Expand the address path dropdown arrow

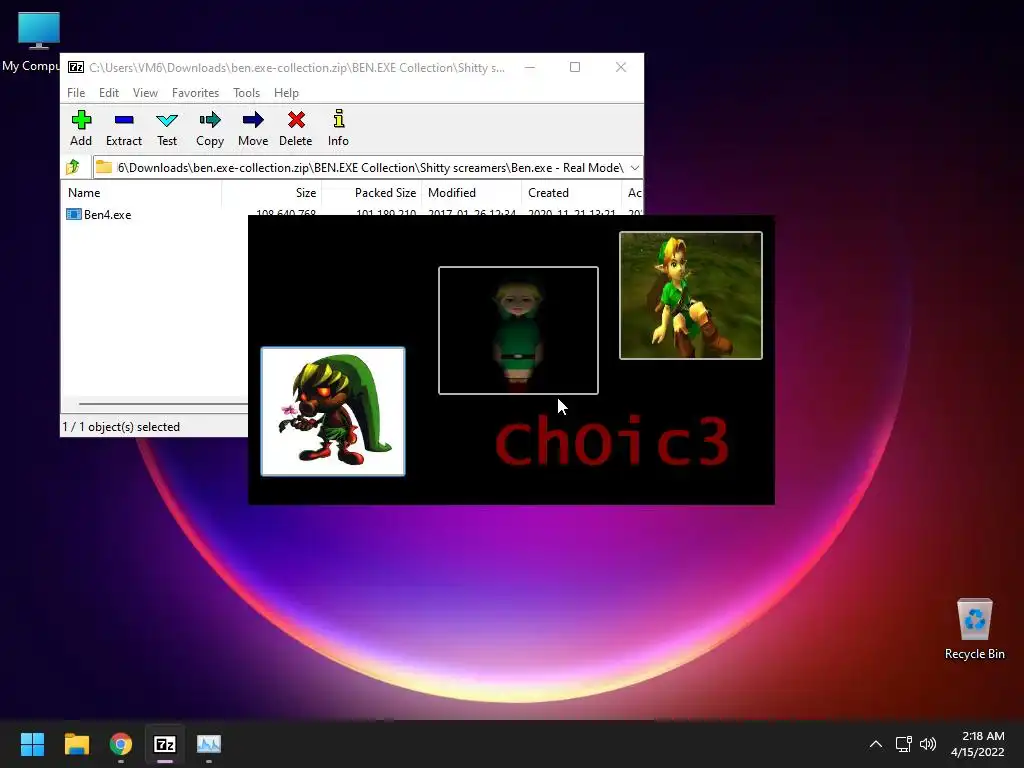point(635,168)
